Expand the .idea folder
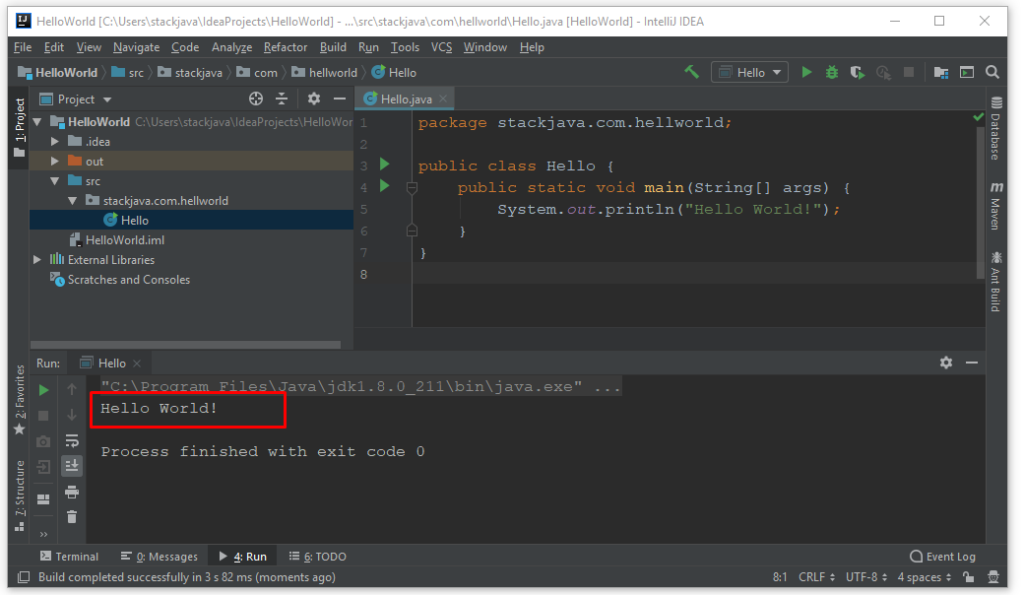Screen dimensions: 1024x595 54,141
